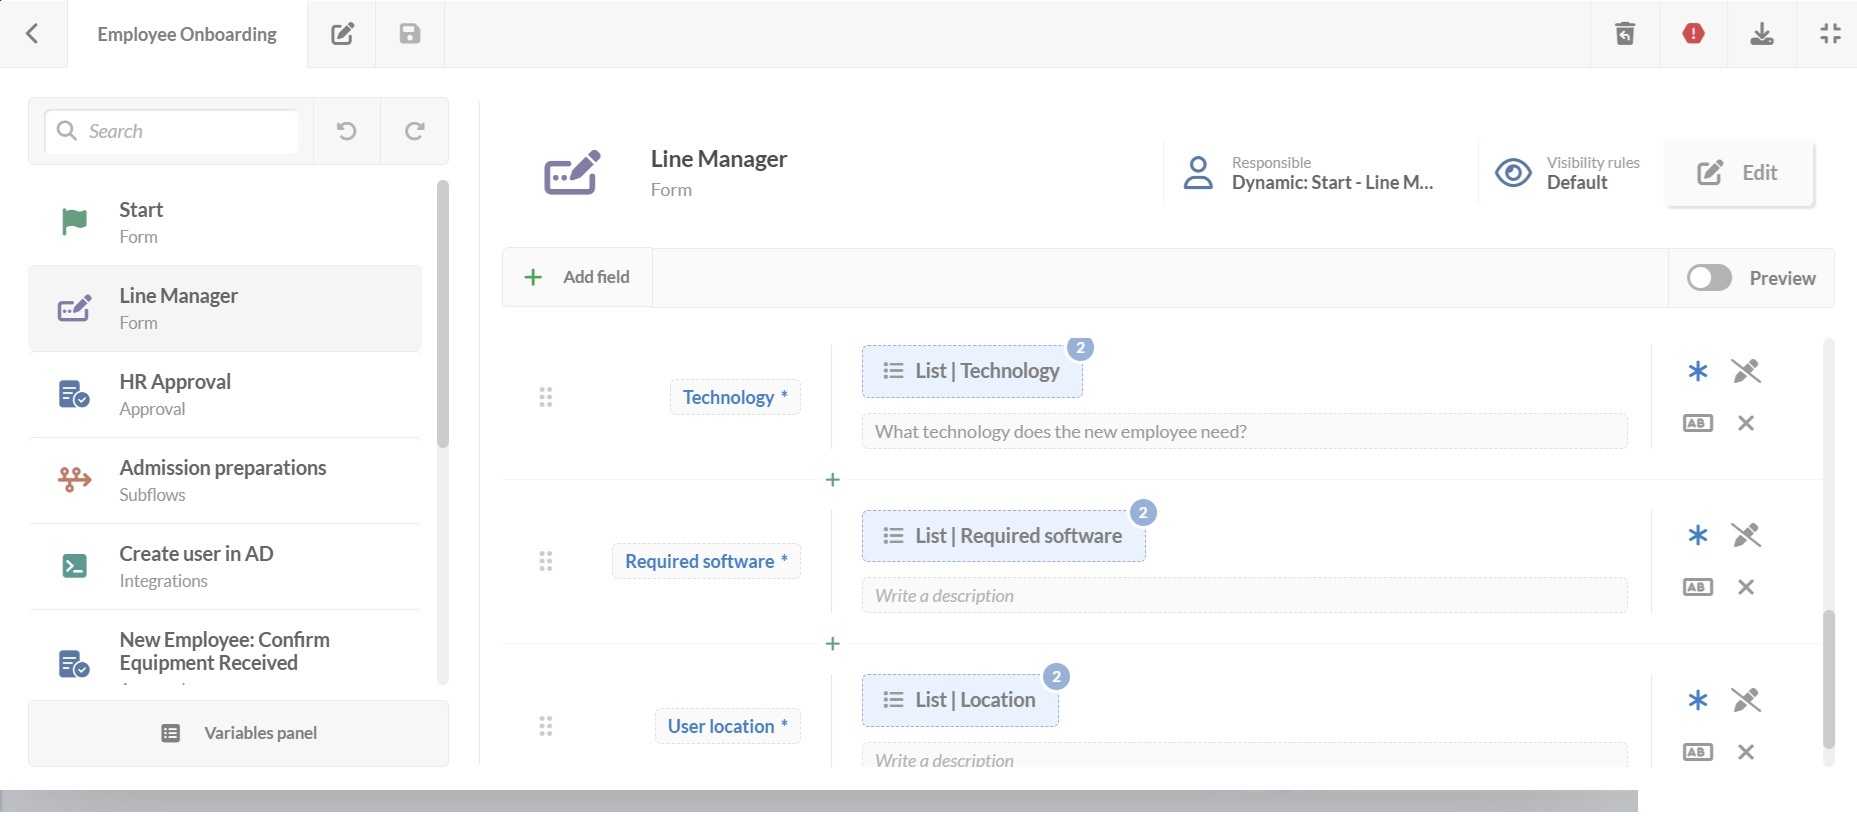Click the Line Manager form header icon
Image resolution: width=1857 pixels, height=831 pixels.
(x=573, y=173)
